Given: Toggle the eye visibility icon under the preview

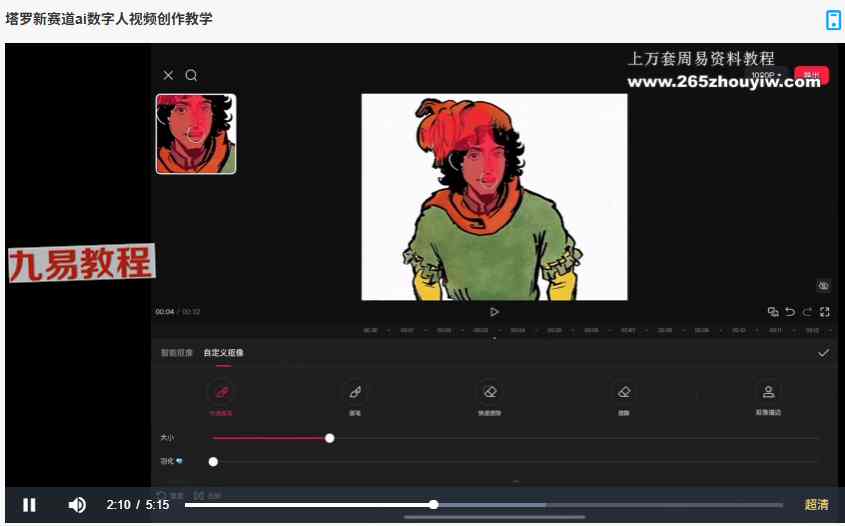Looking at the screenshot, I should pos(823,286).
